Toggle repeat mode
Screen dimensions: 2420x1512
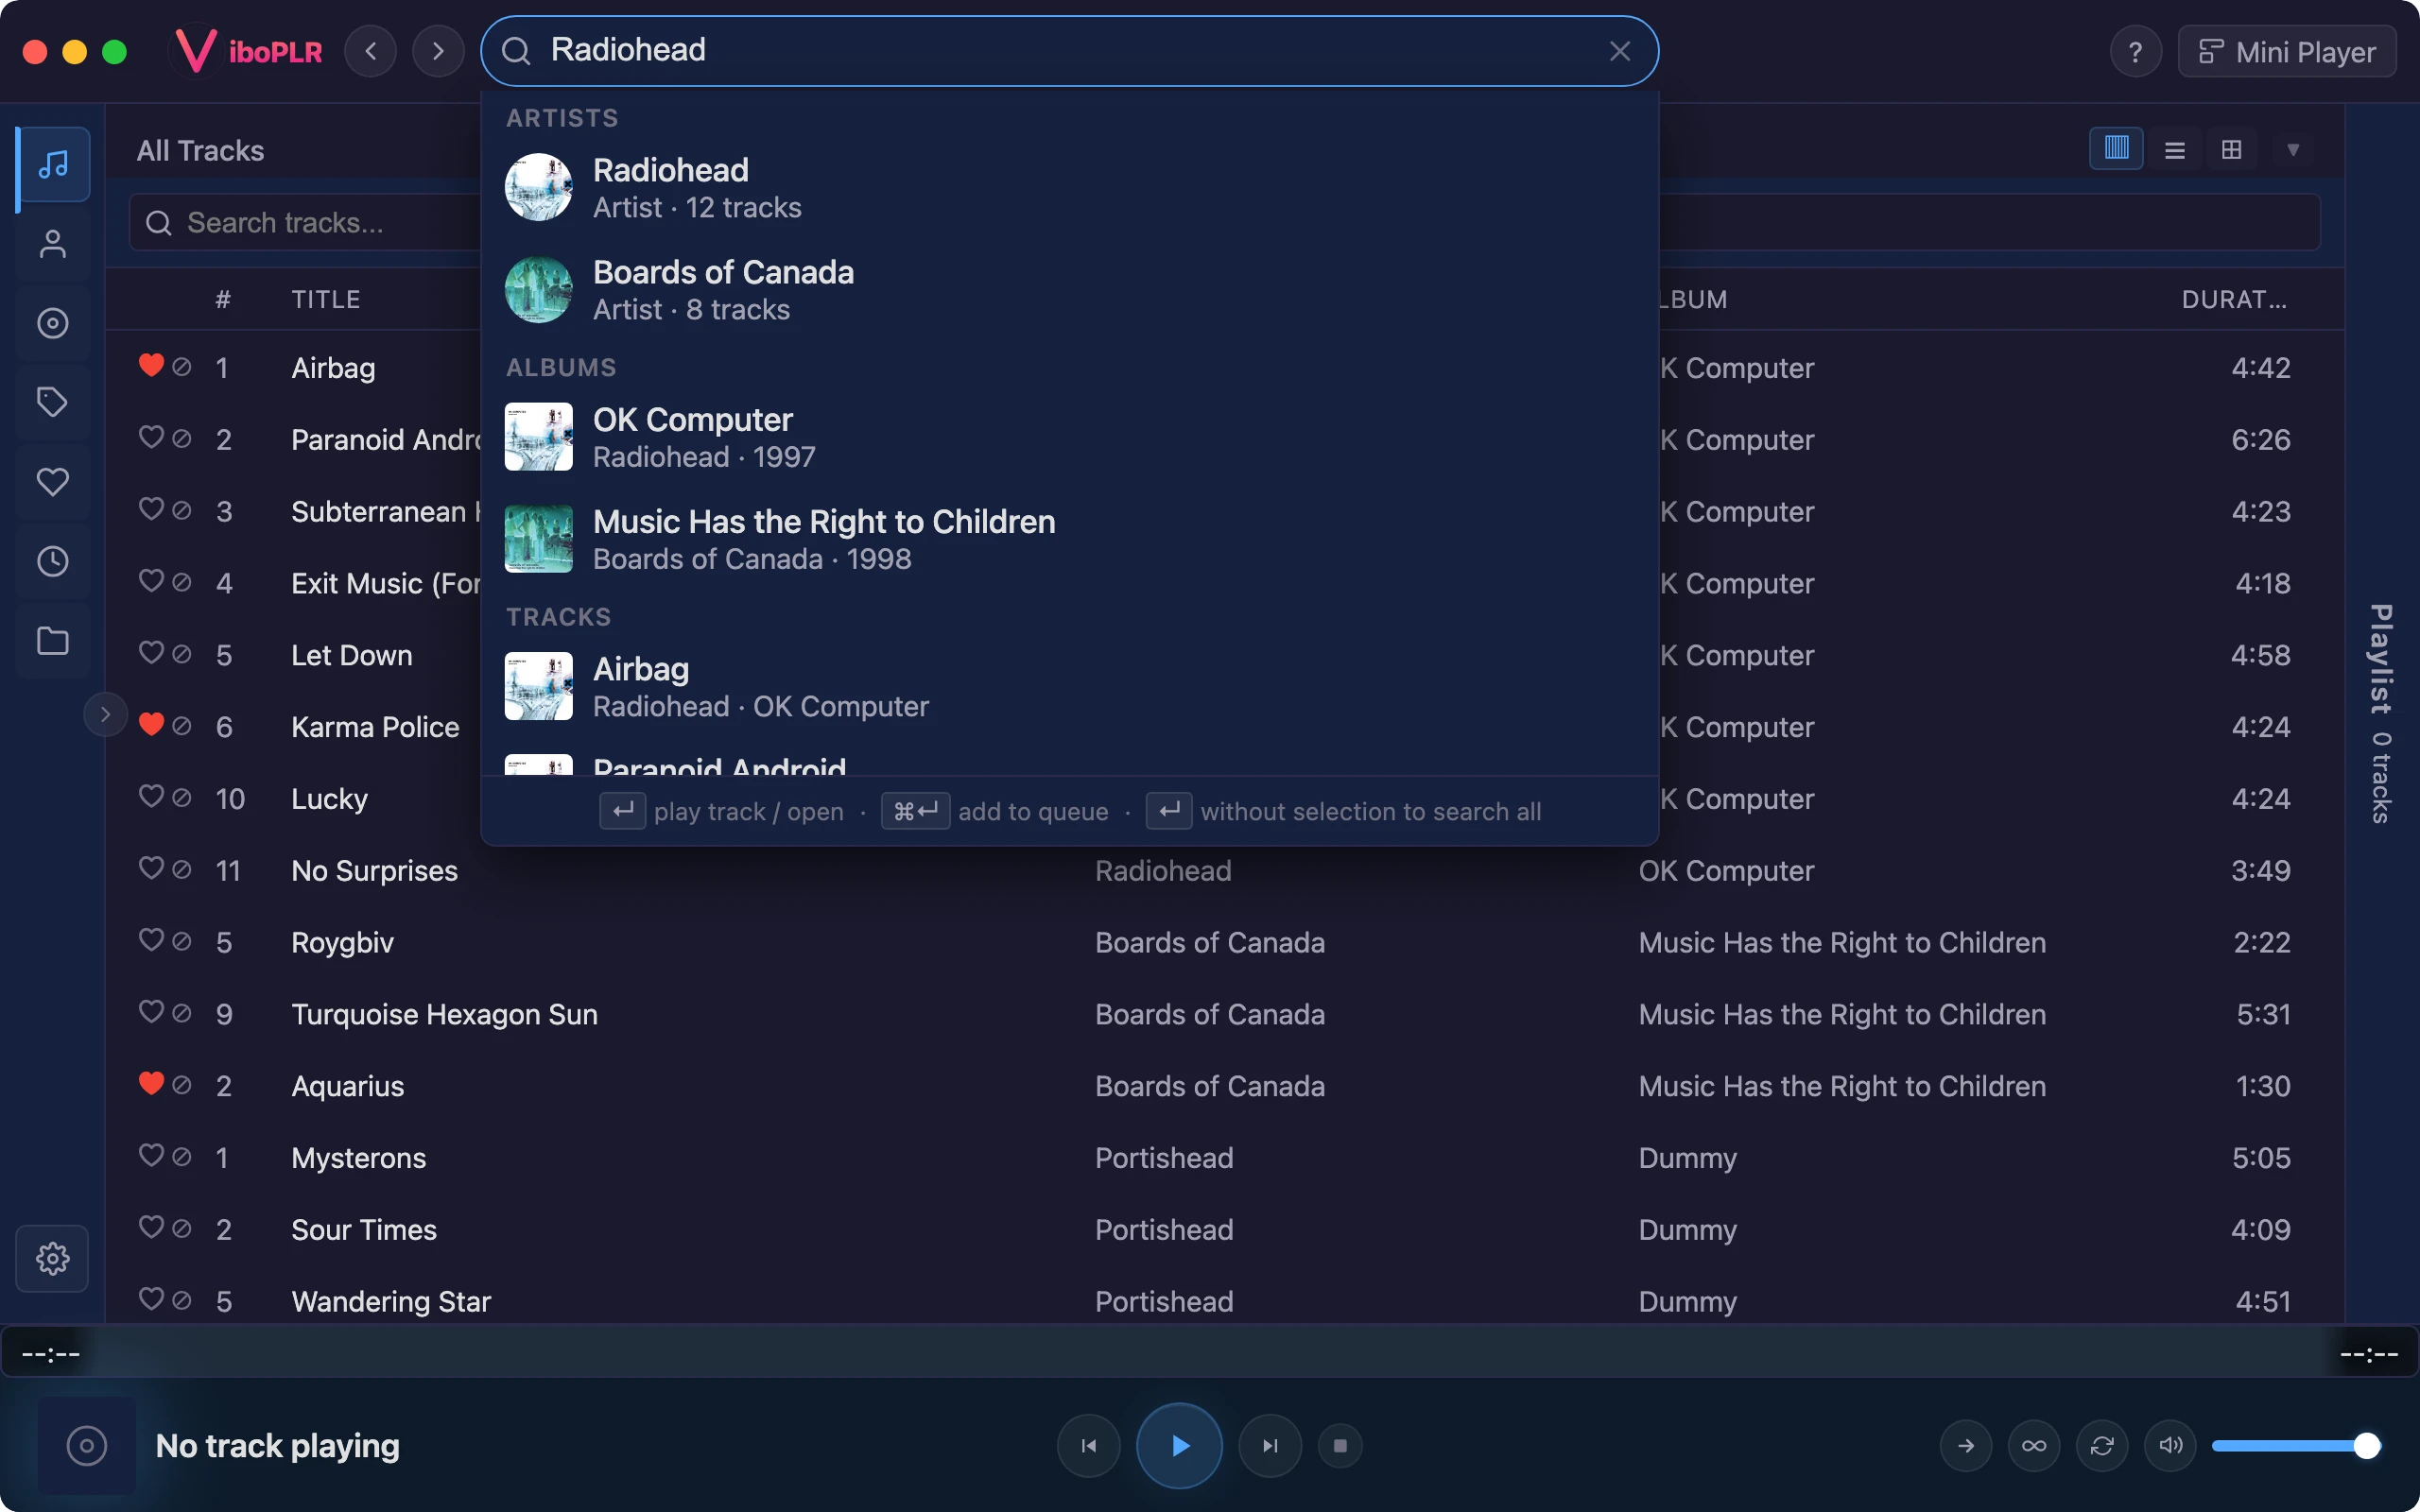coord(2102,1446)
